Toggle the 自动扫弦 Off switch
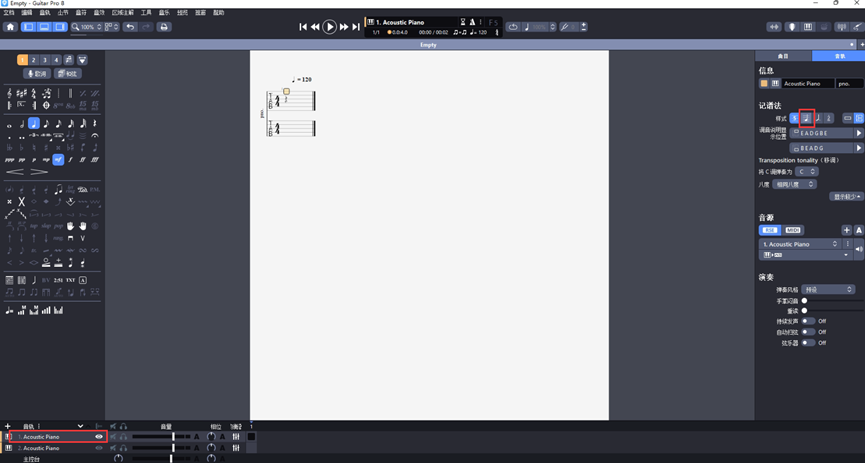865x463 pixels. point(808,332)
